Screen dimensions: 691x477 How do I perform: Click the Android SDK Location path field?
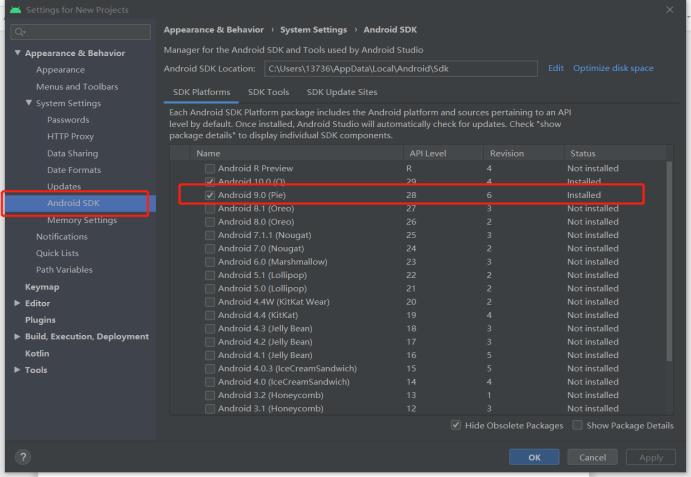[401, 69]
